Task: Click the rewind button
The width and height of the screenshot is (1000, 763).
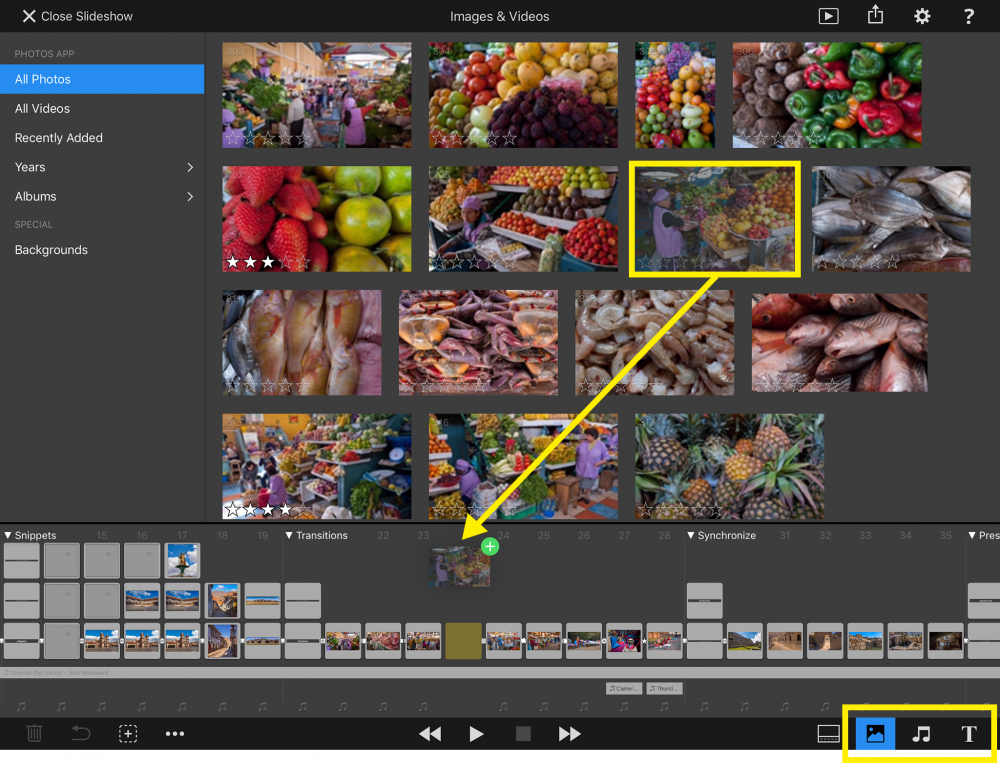Action: [430, 734]
